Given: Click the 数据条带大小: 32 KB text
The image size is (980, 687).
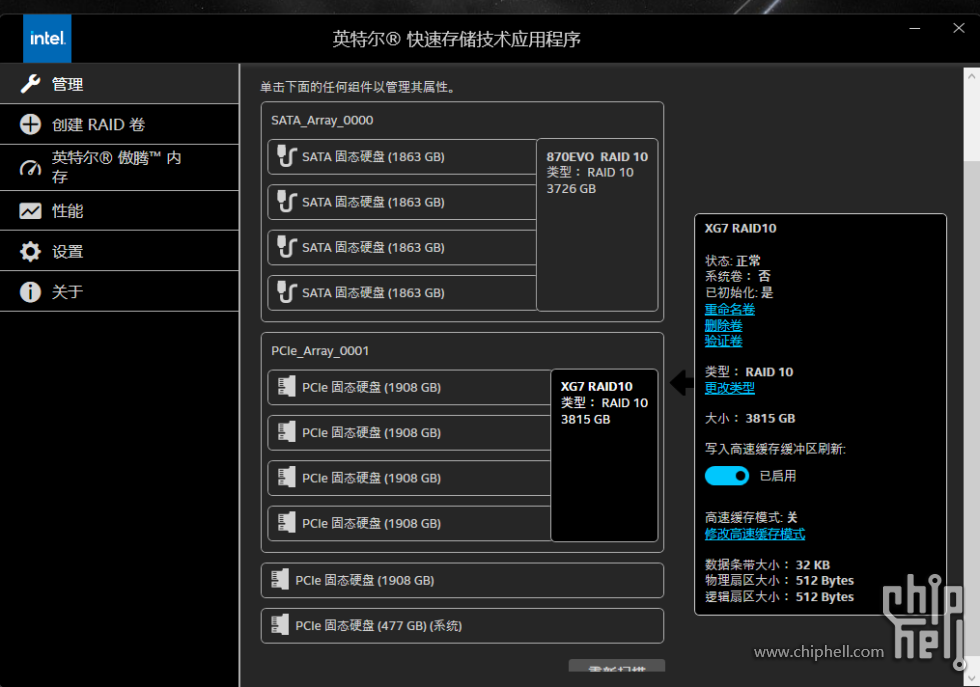Looking at the screenshot, I should 768,564.
